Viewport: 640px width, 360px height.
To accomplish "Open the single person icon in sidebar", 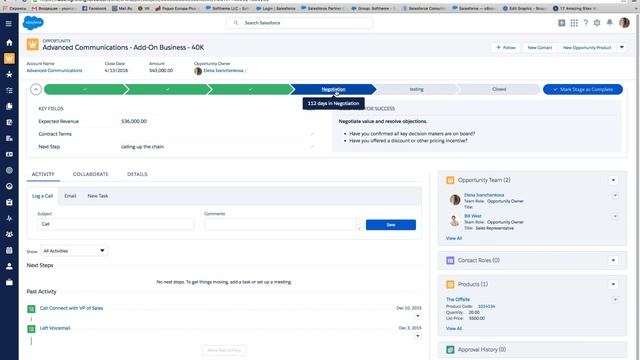I will click(9, 266).
